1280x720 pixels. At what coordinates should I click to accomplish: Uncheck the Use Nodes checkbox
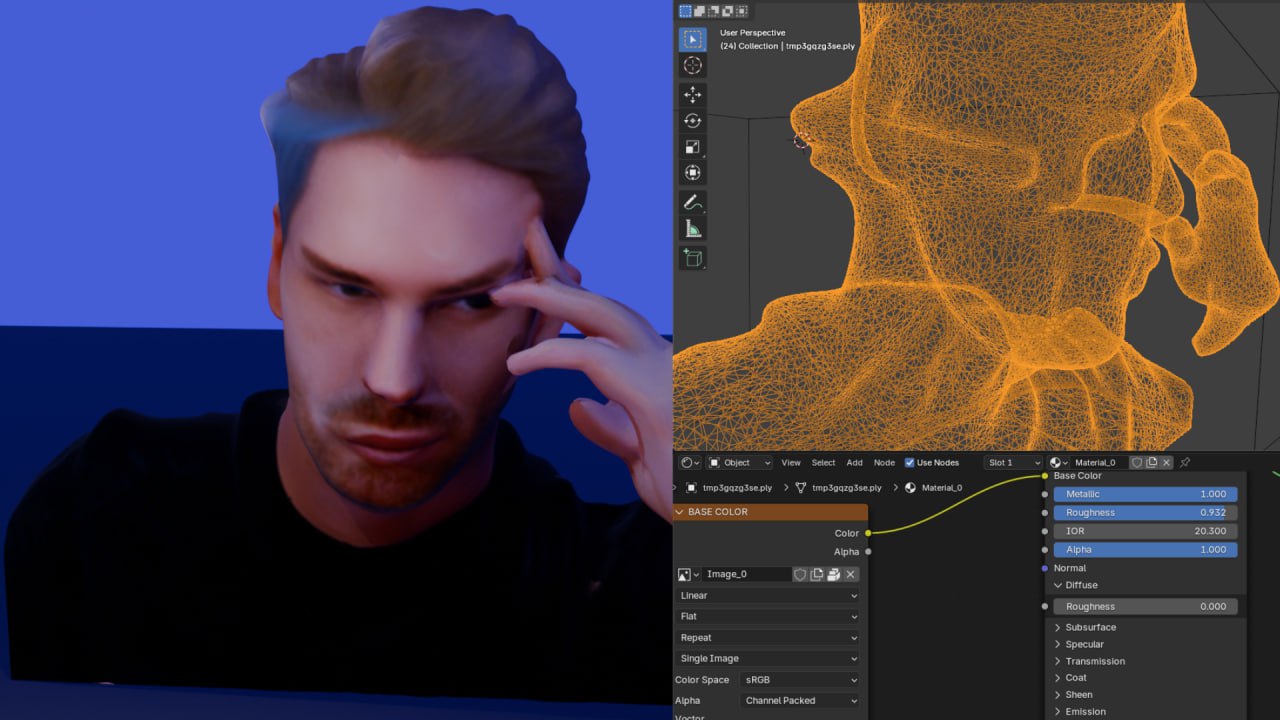coord(909,463)
